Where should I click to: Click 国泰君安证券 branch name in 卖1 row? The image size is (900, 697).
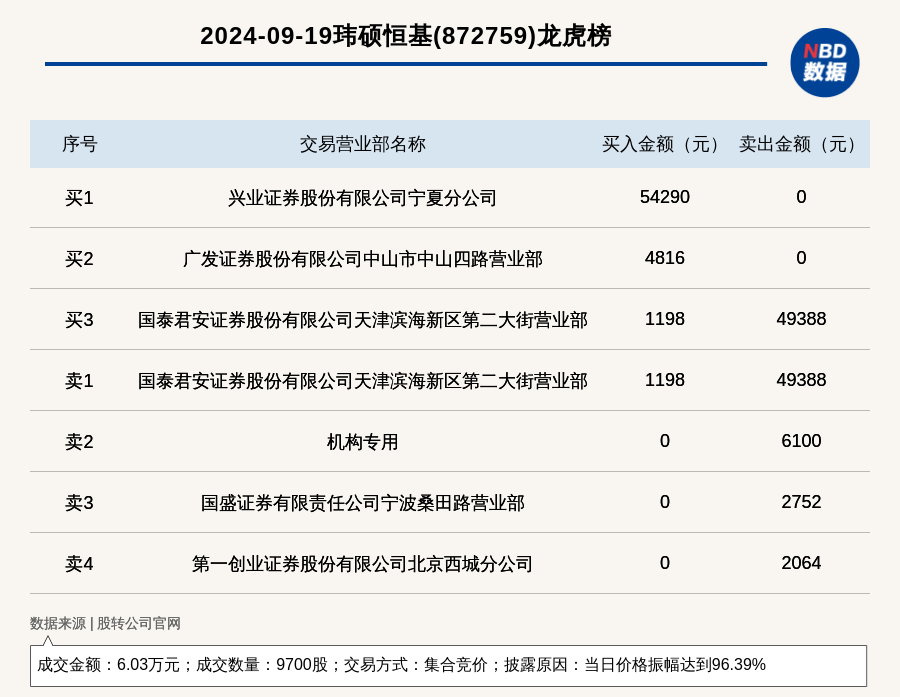click(363, 381)
